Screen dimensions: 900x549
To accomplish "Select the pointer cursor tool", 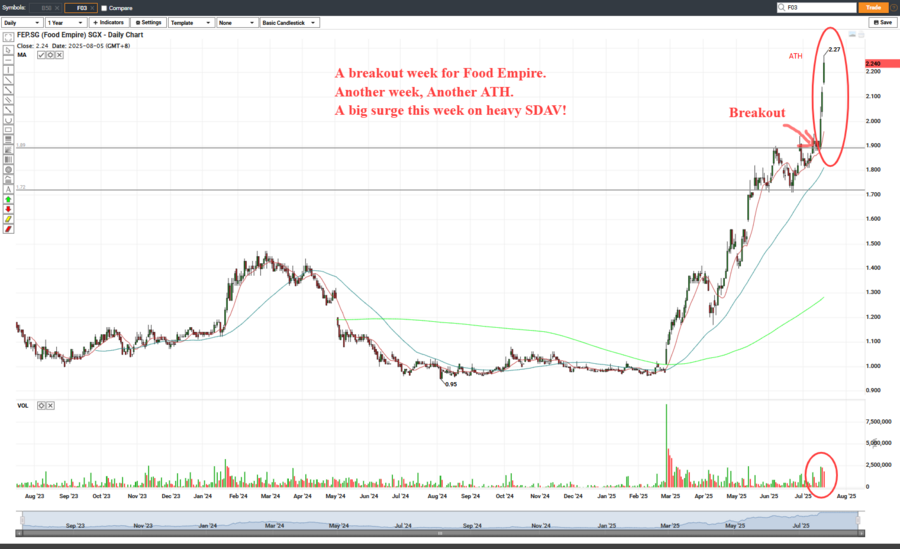I will pyautogui.click(x=8, y=51).
